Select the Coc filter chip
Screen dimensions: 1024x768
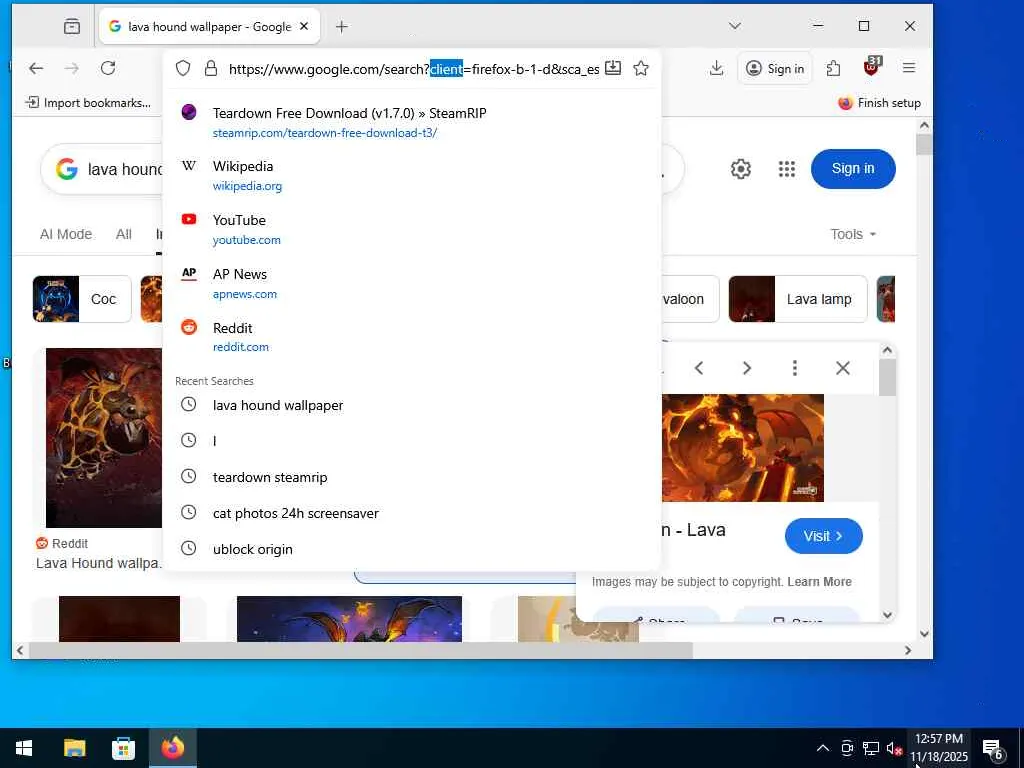[82, 299]
